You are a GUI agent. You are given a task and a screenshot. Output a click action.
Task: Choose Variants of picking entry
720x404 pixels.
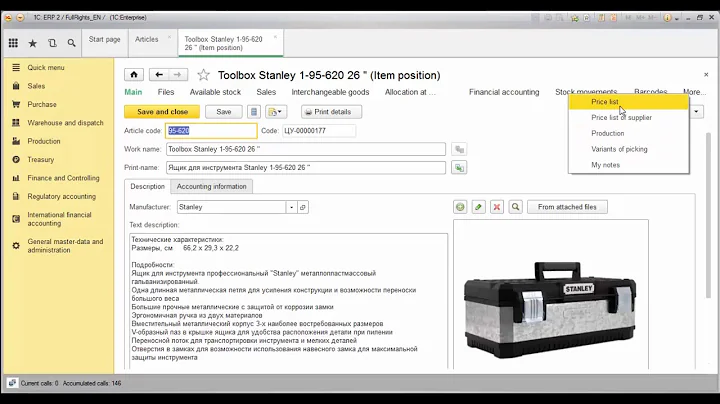629,149
